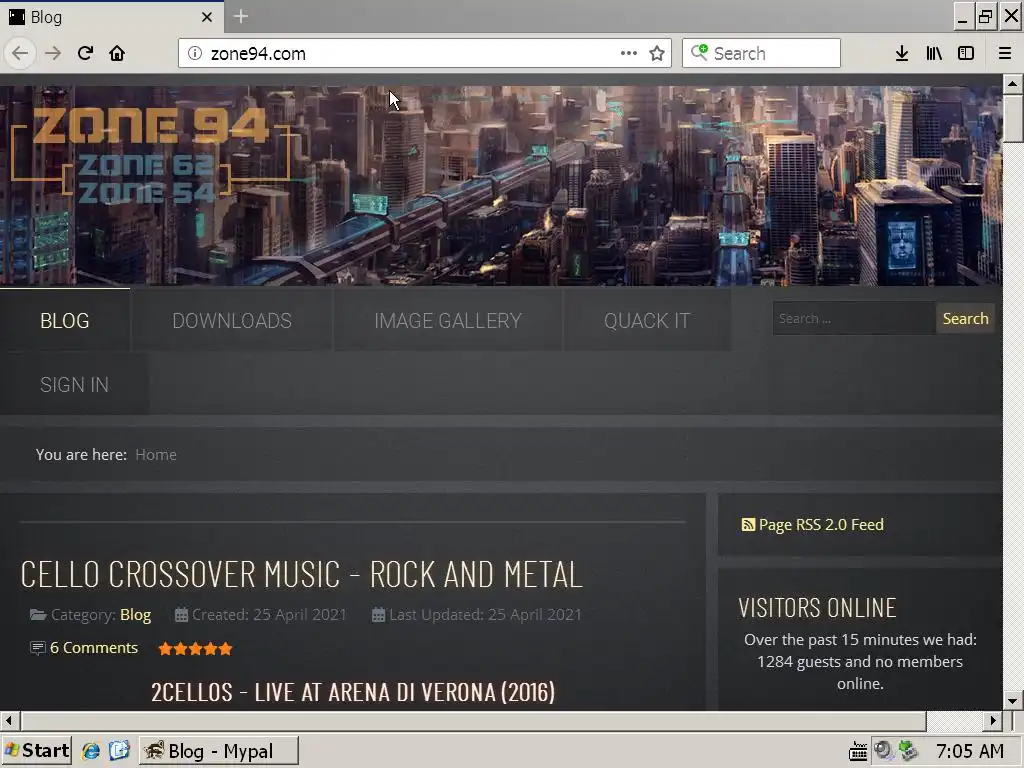Reload the current page
1024x768 pixels.
[86, 53]
